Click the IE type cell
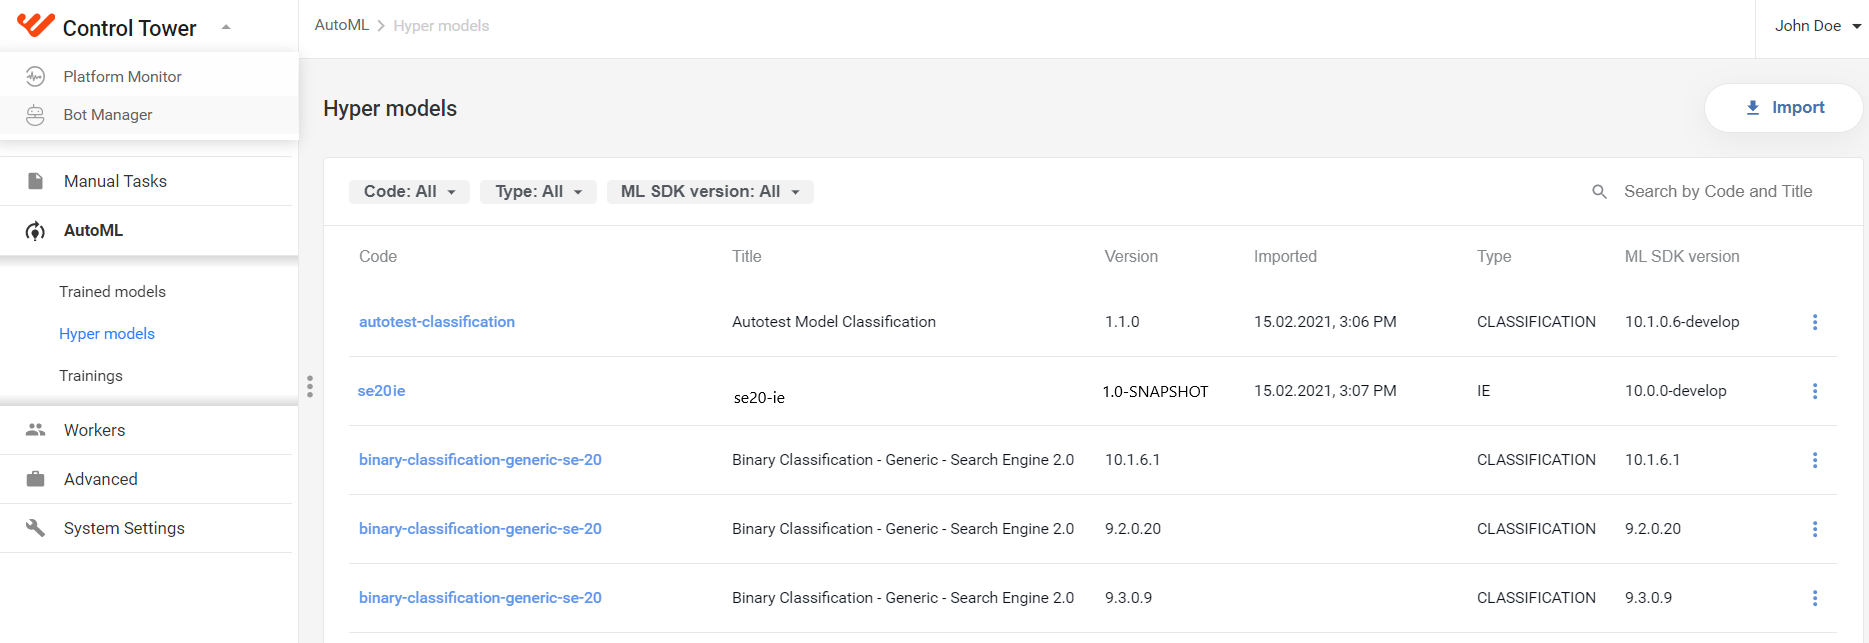Viewport: 1869px width, 643px height. point(1484,391)
